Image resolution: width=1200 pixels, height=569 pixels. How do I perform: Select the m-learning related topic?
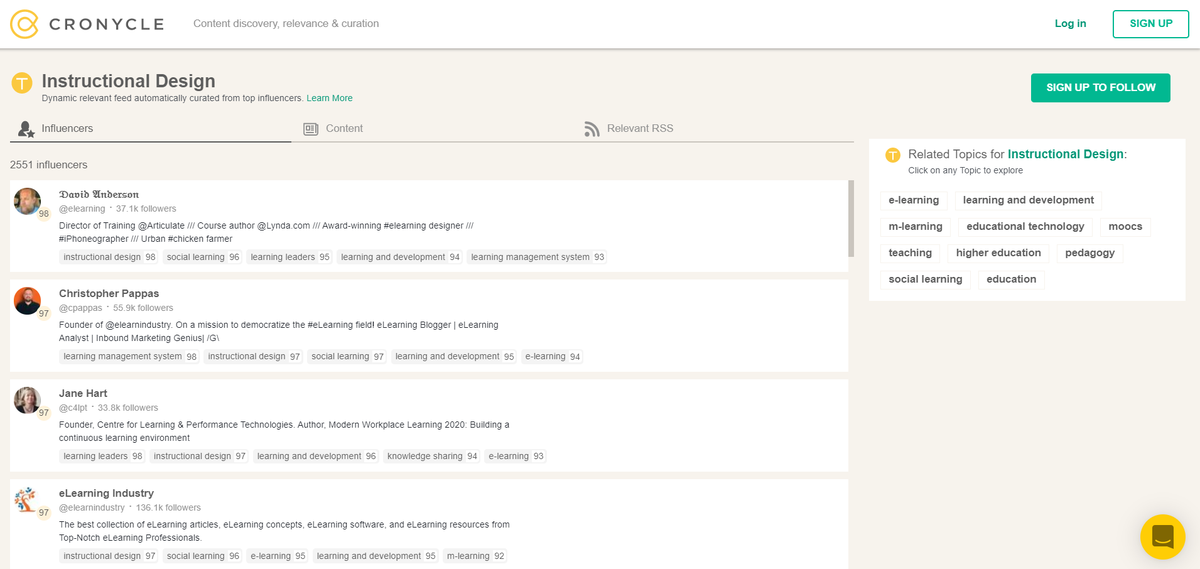click(916, 226)
